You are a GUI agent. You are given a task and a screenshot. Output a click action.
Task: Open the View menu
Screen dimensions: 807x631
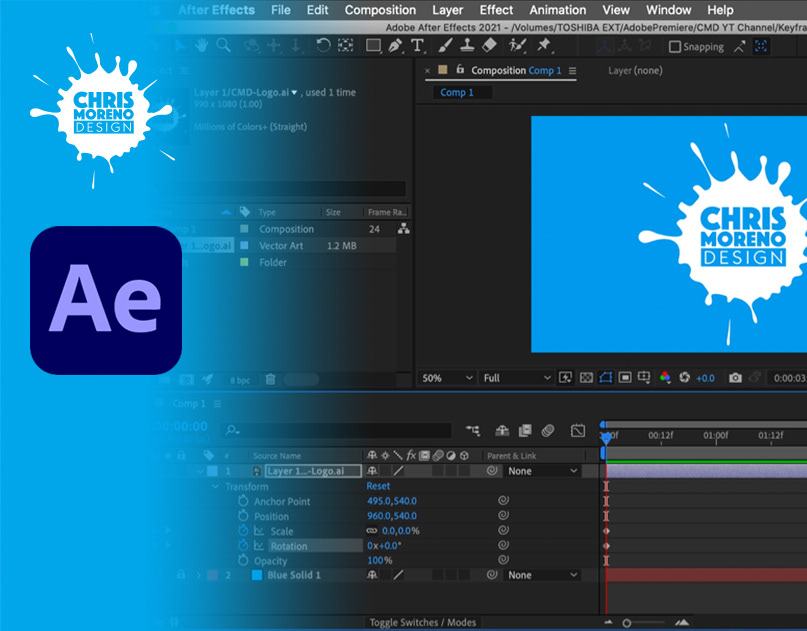coord(616,10)
